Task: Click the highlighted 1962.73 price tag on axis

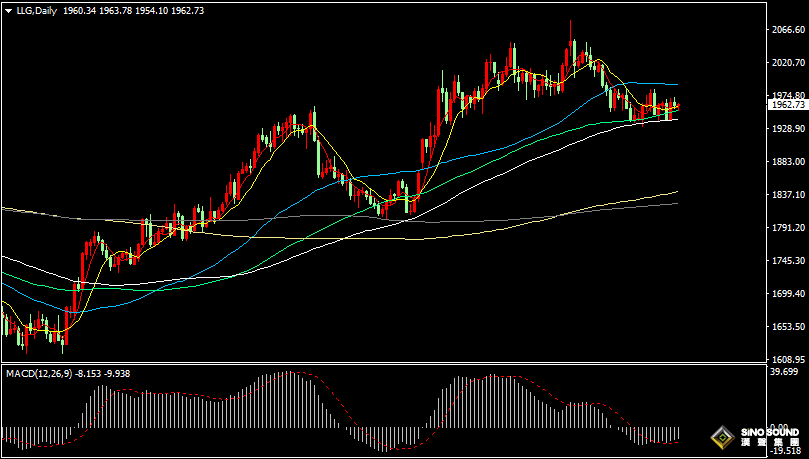Action: point(787,105)
